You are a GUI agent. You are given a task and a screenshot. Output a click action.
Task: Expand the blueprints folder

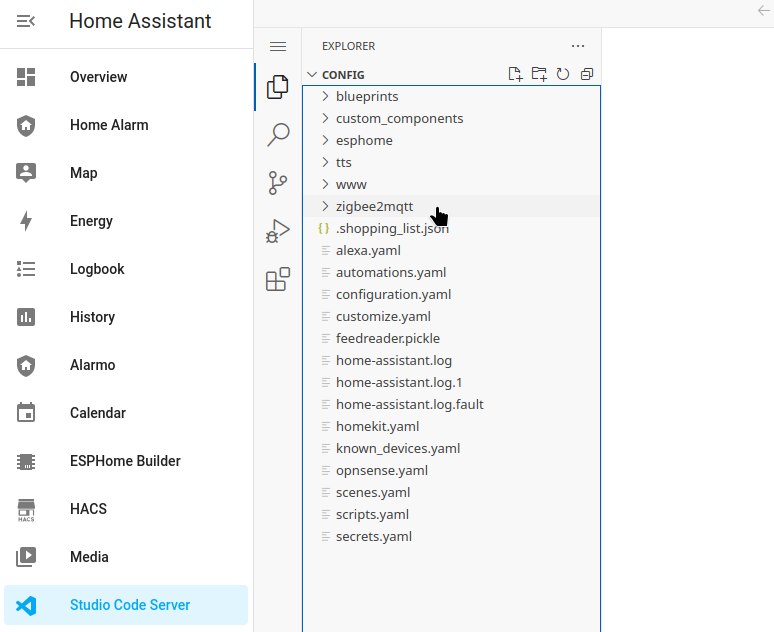point(452,97)
